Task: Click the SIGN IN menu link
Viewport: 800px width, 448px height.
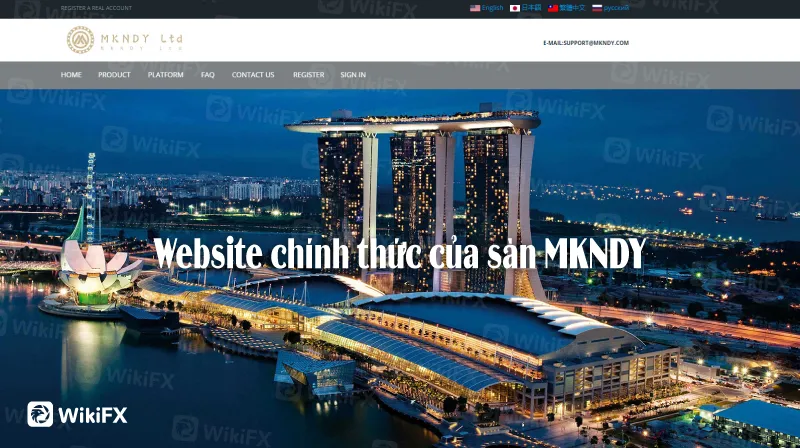Action: (x=353, y=74)
